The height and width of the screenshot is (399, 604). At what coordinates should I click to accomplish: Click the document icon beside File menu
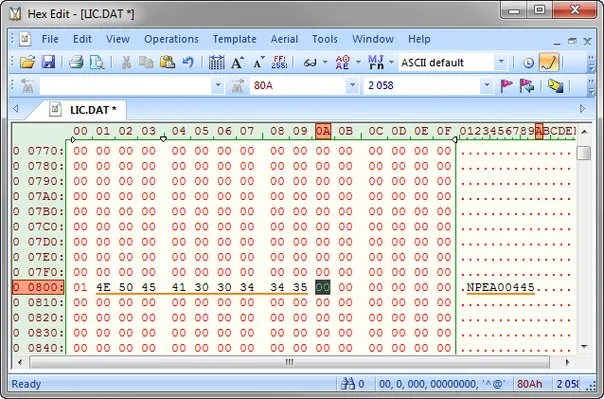[25, 39]
